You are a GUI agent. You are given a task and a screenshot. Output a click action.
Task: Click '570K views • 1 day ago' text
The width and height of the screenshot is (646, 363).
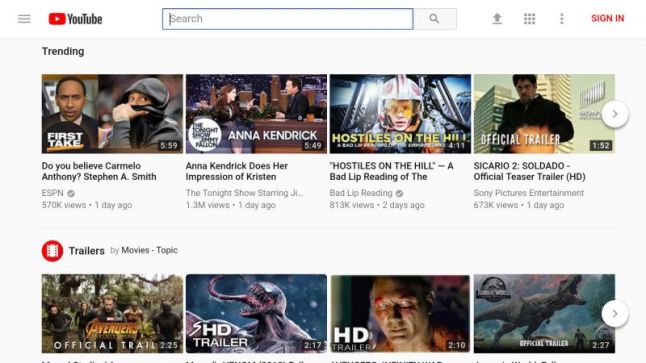click(x=87, y=205)
